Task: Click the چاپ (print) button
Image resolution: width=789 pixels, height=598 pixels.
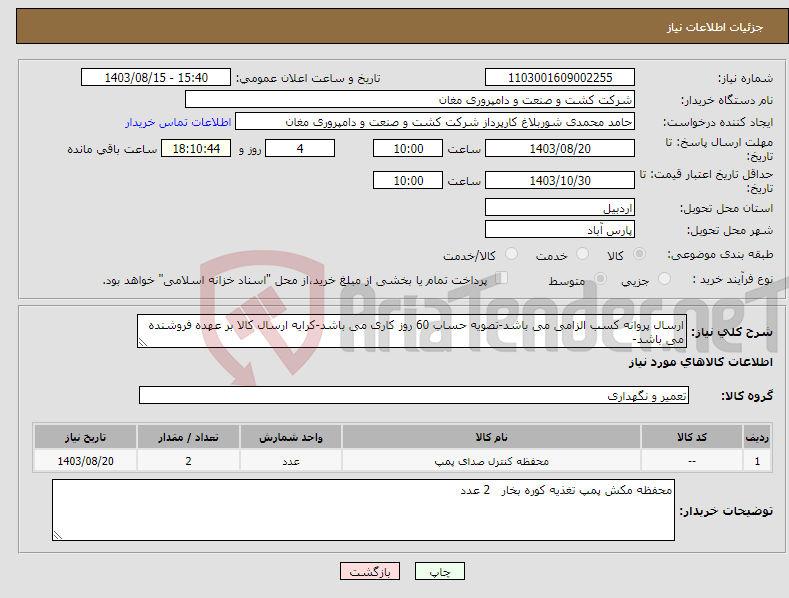Action: [440, 572]
